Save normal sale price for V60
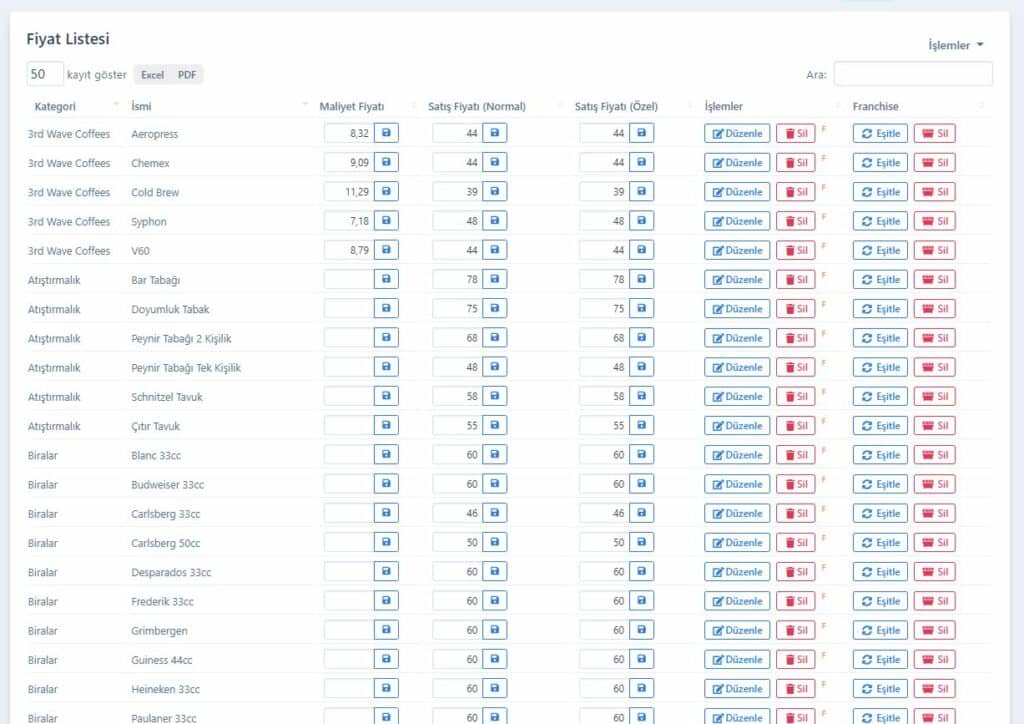This screenshot has height=724, width=1024. click(494, 250)
